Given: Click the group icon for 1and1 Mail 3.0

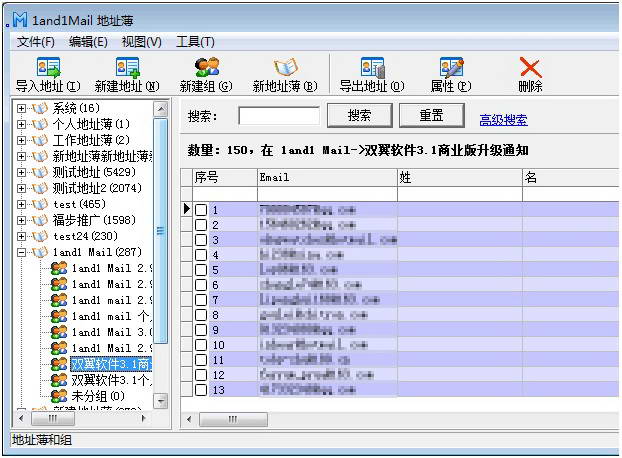Looking at the screenshot, I should (59, 332).
